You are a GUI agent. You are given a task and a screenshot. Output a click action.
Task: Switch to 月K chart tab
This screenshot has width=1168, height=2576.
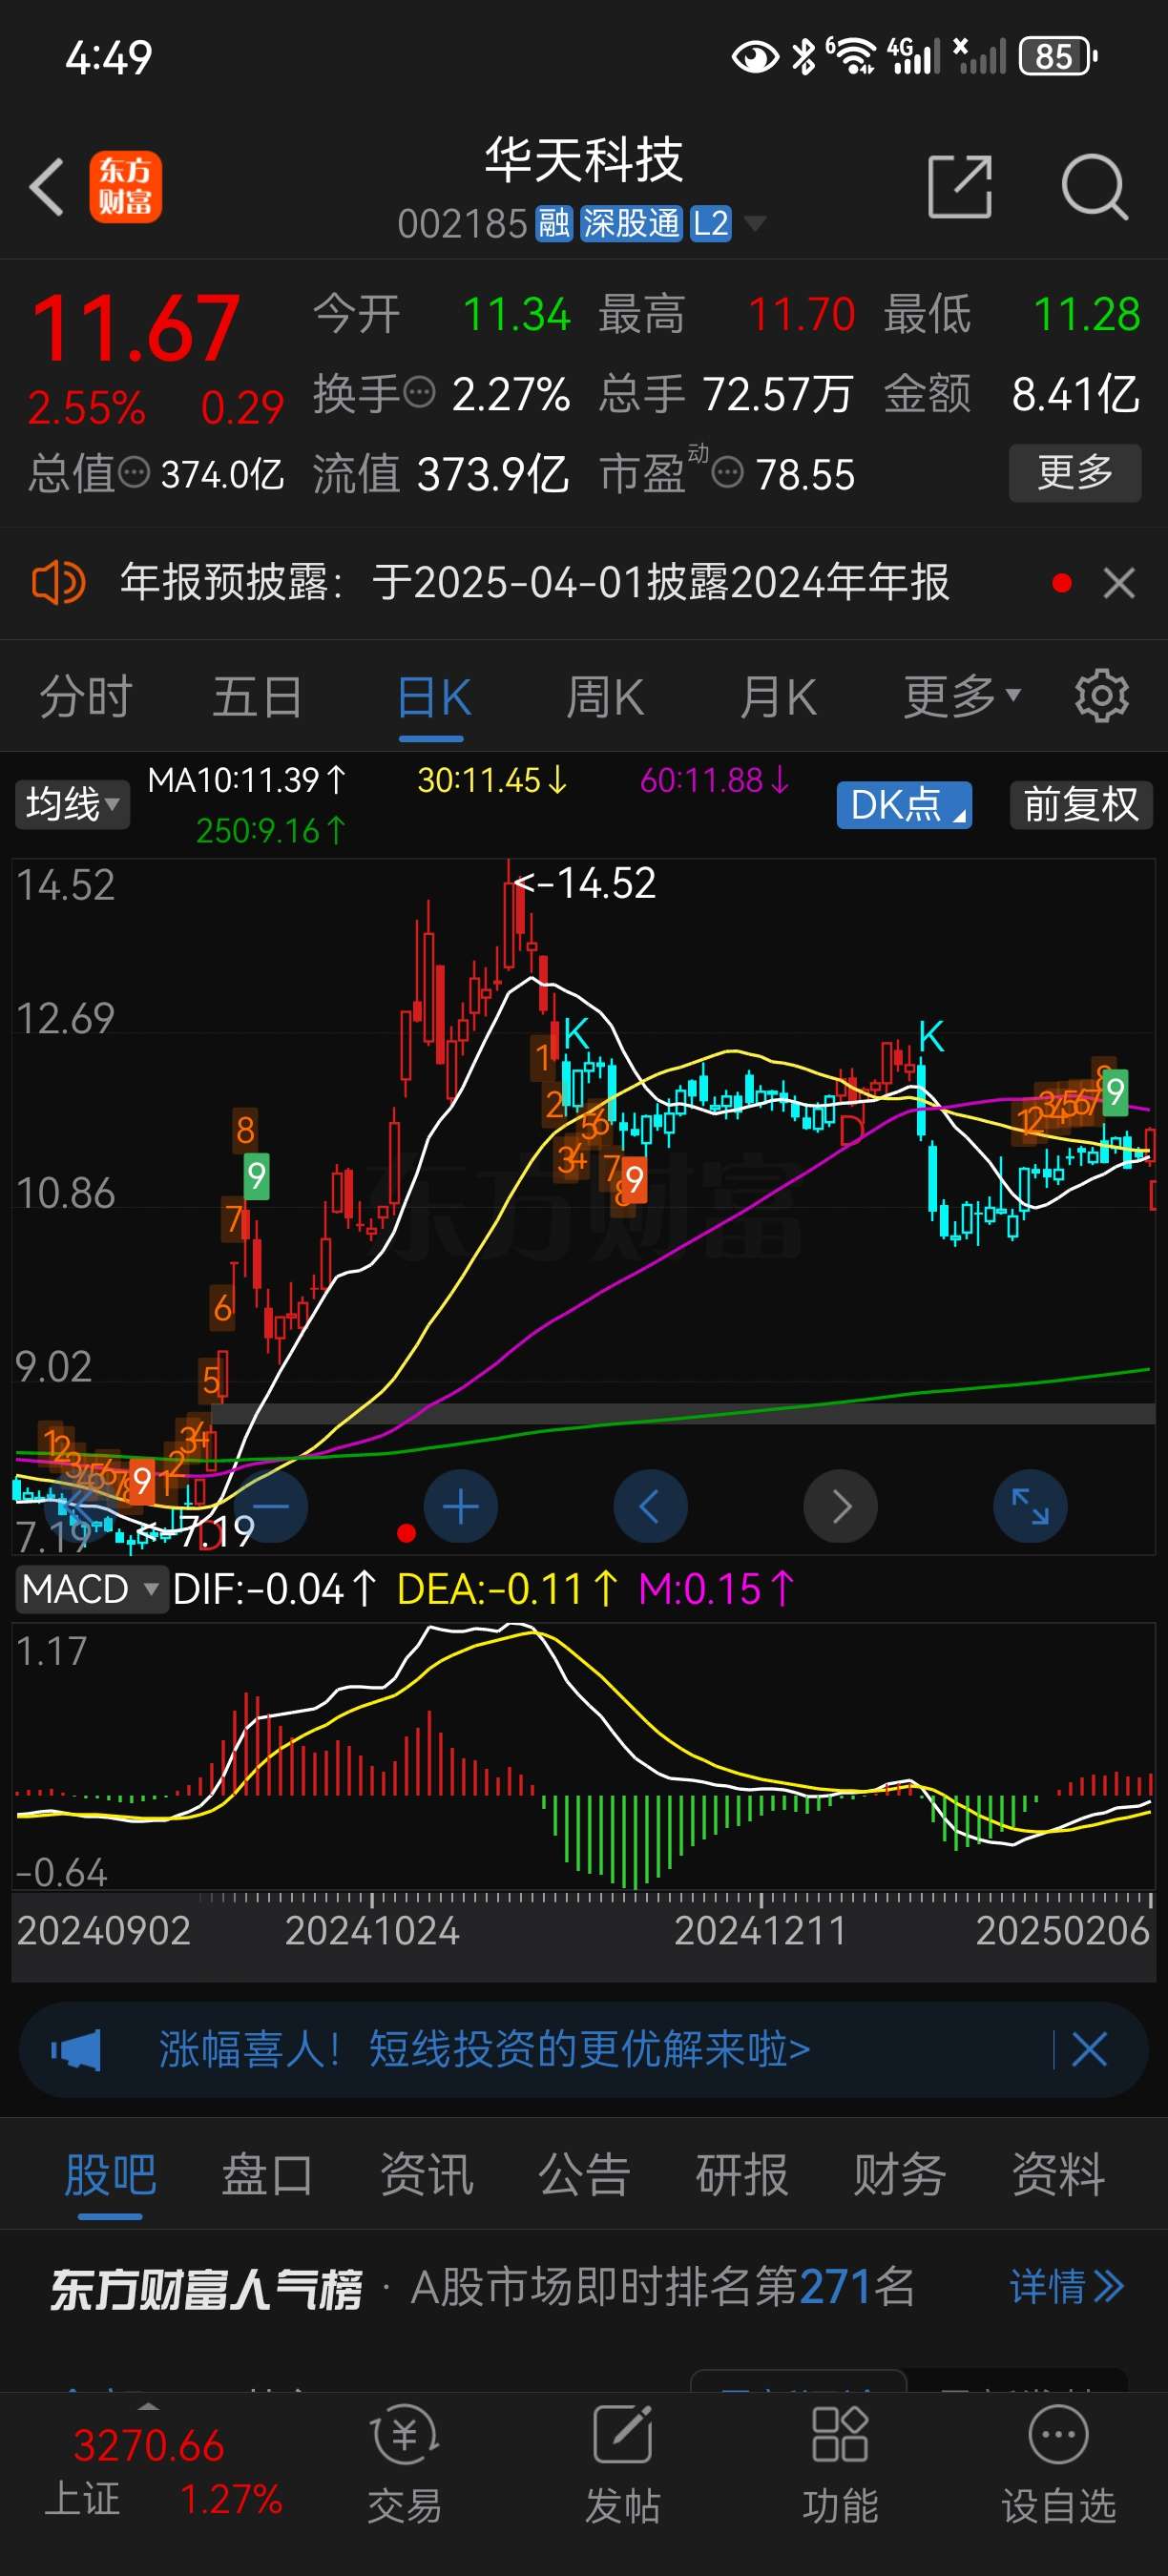pos(778,696)
